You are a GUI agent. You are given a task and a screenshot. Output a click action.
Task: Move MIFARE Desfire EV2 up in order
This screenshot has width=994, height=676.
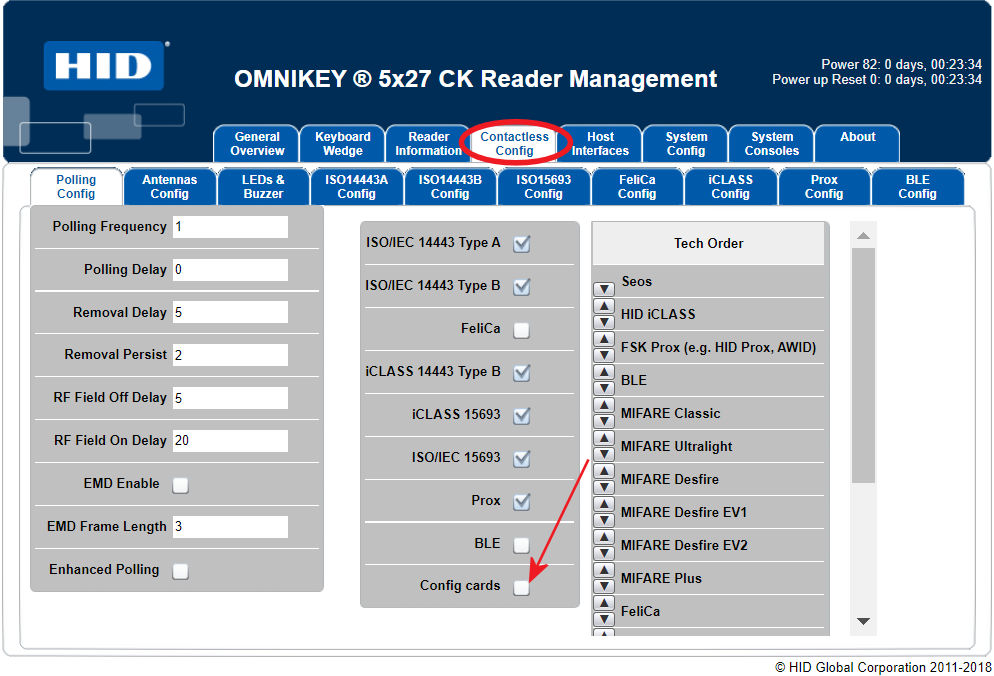604,536
